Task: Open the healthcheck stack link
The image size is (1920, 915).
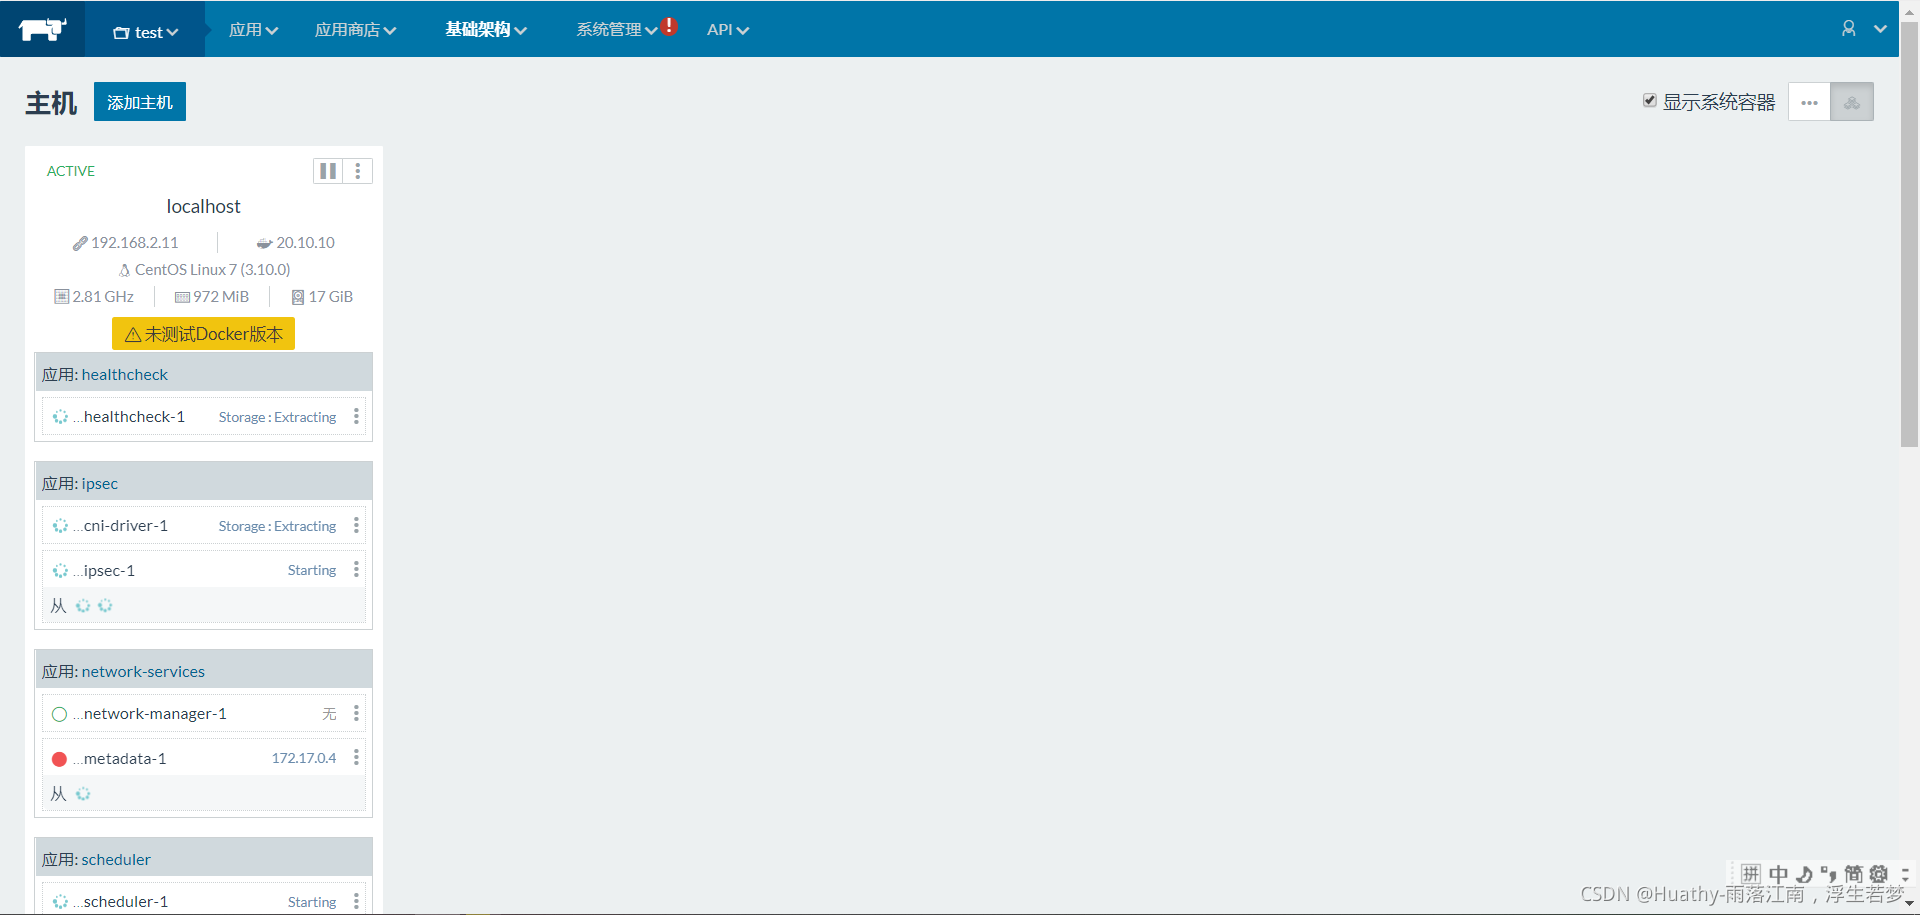Action: (125, 374)
